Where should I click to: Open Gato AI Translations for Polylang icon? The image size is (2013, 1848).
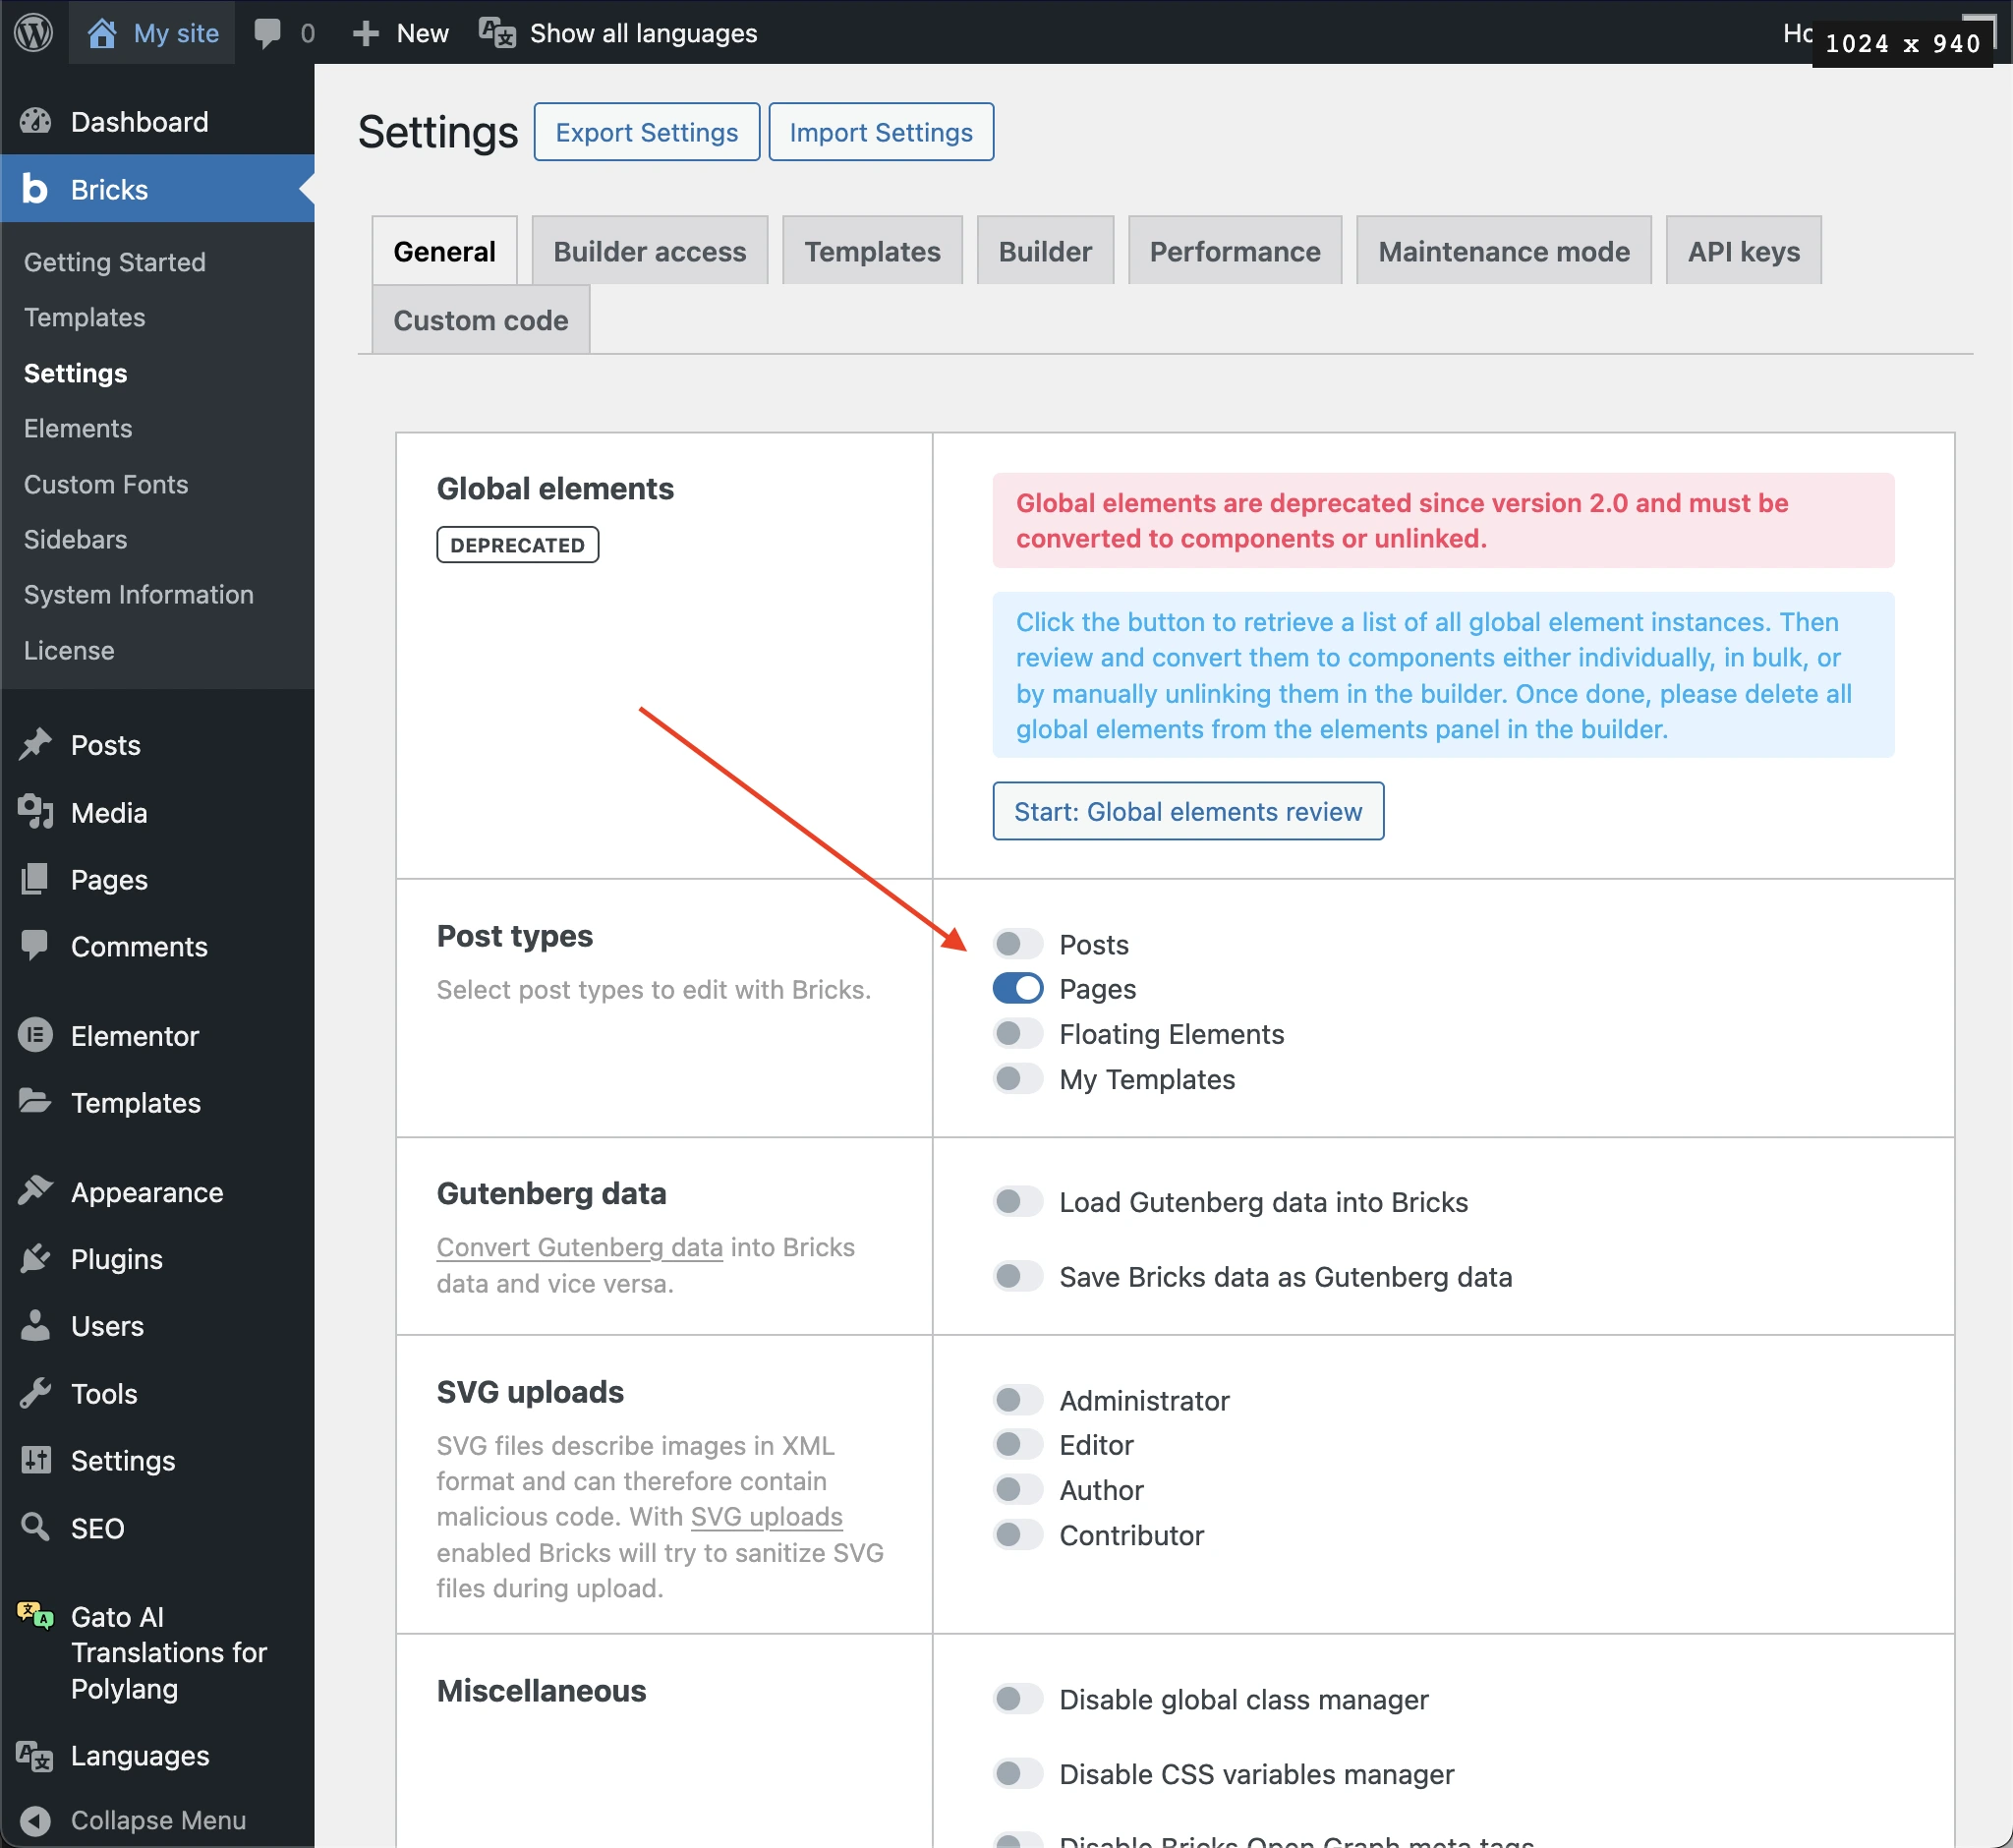point(35,1615)
